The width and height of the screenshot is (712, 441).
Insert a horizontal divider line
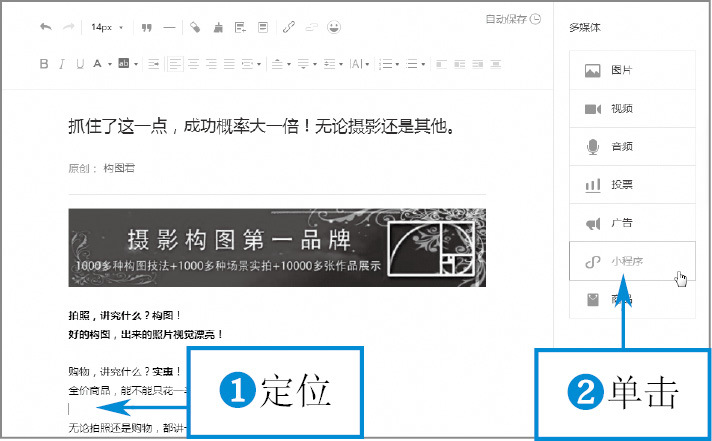(x=169, y=28)
